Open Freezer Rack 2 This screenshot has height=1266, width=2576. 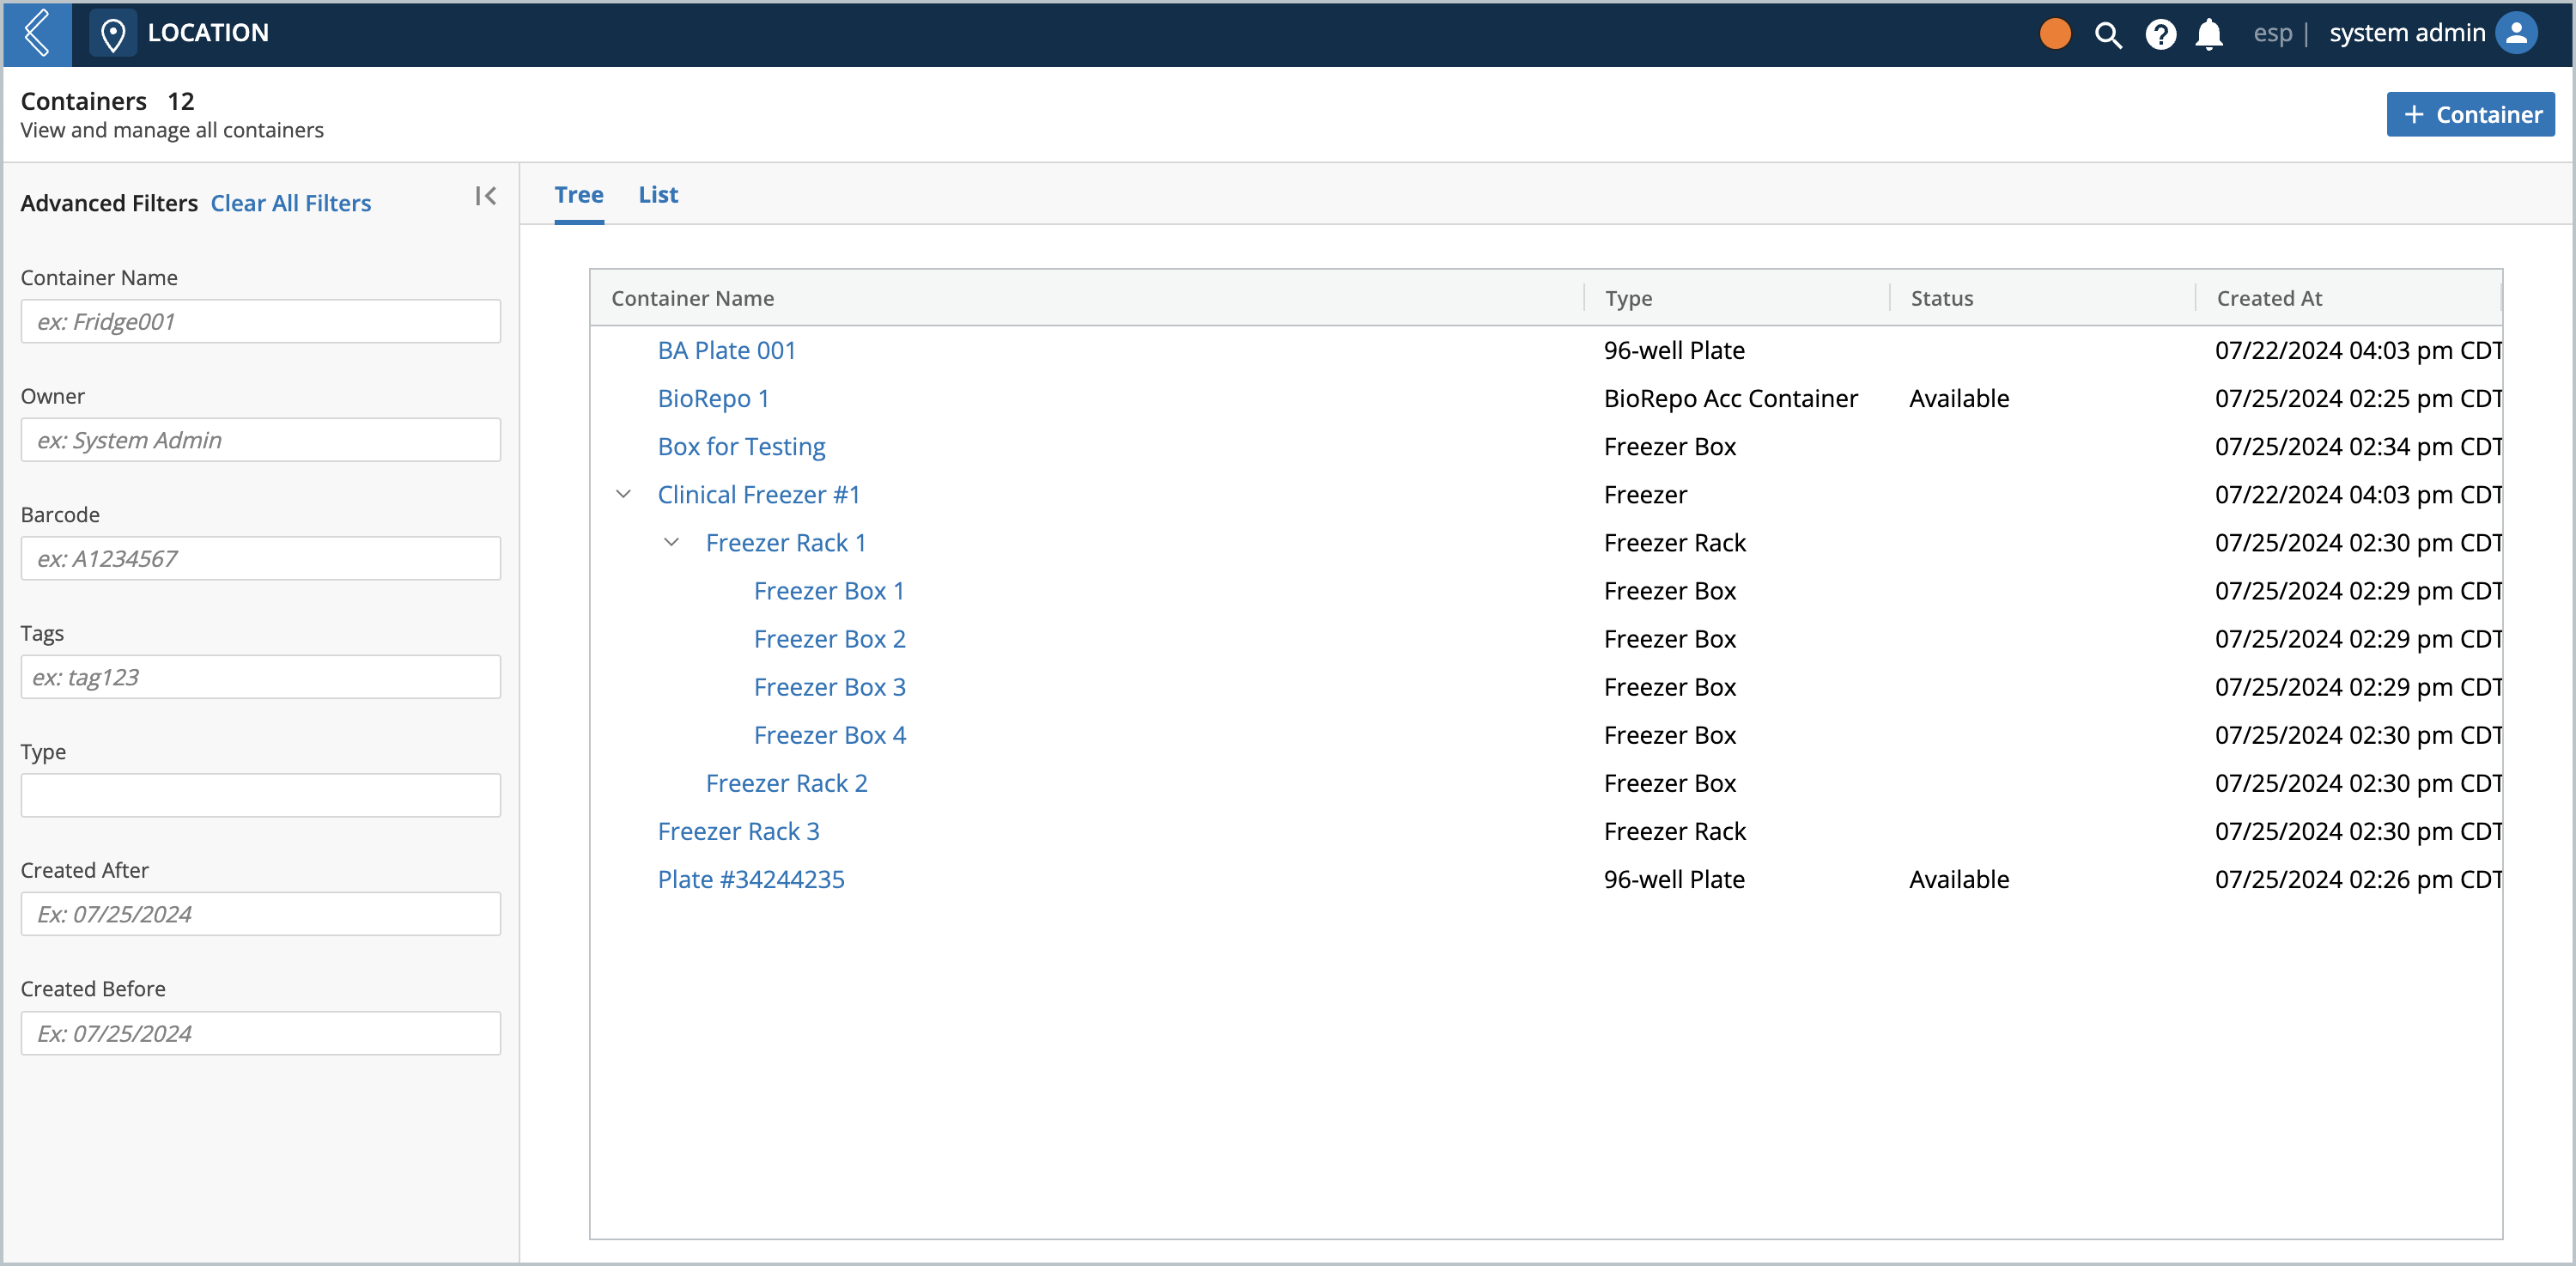coord(786,782)
